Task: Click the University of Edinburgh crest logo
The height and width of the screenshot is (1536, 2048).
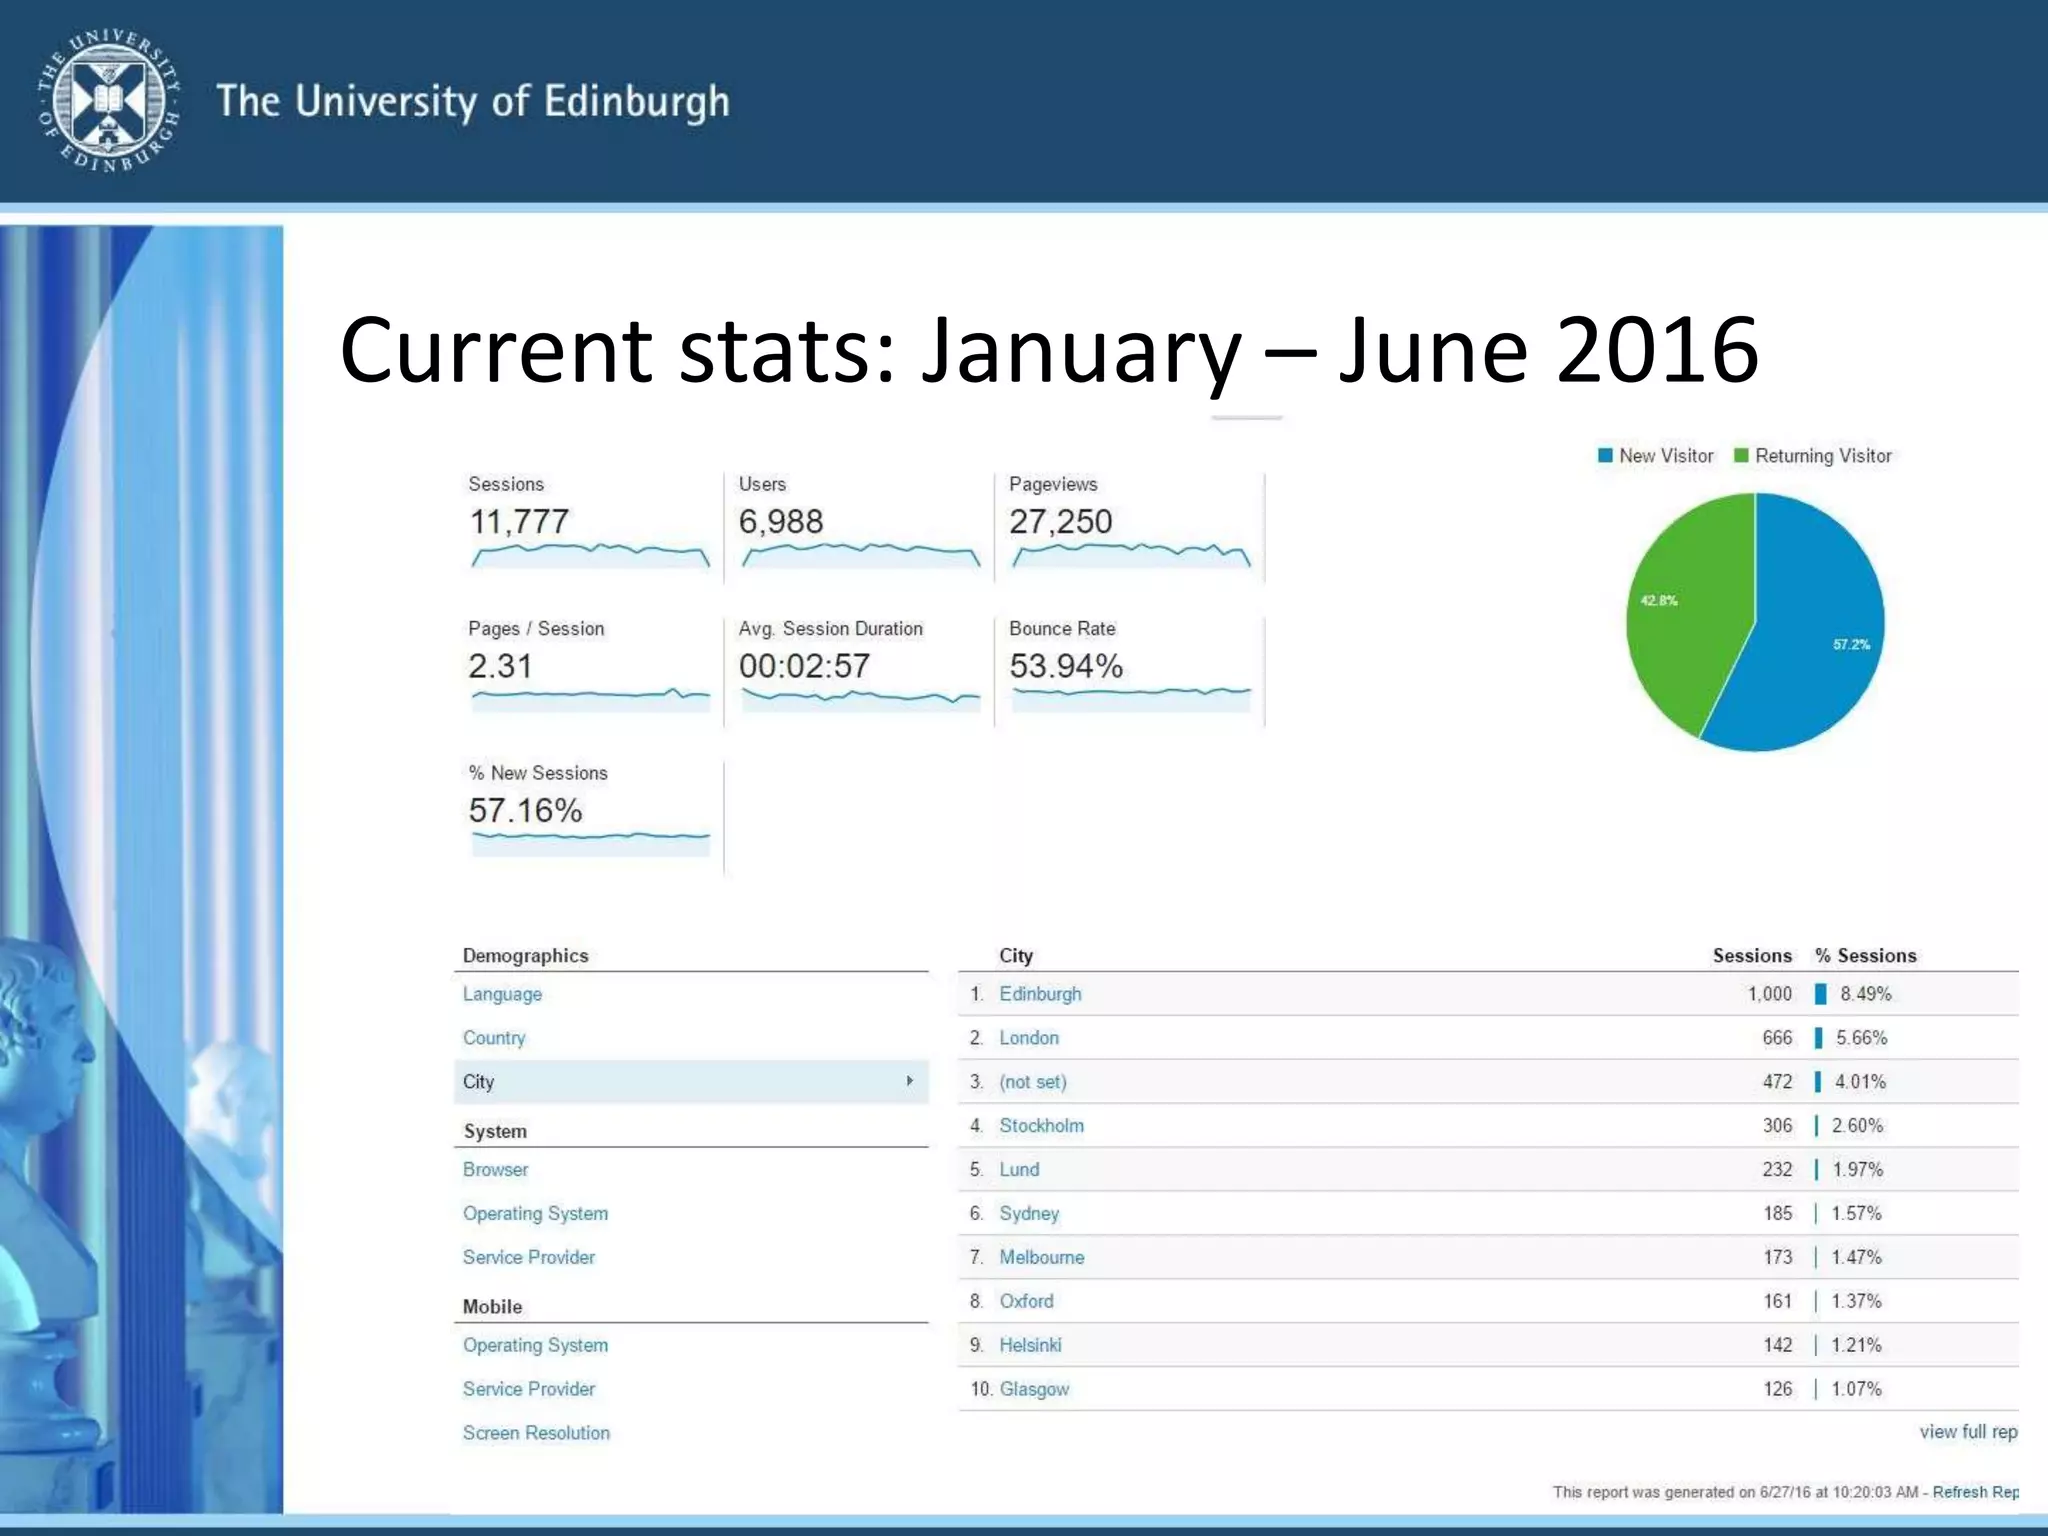Action: [109, 100]
